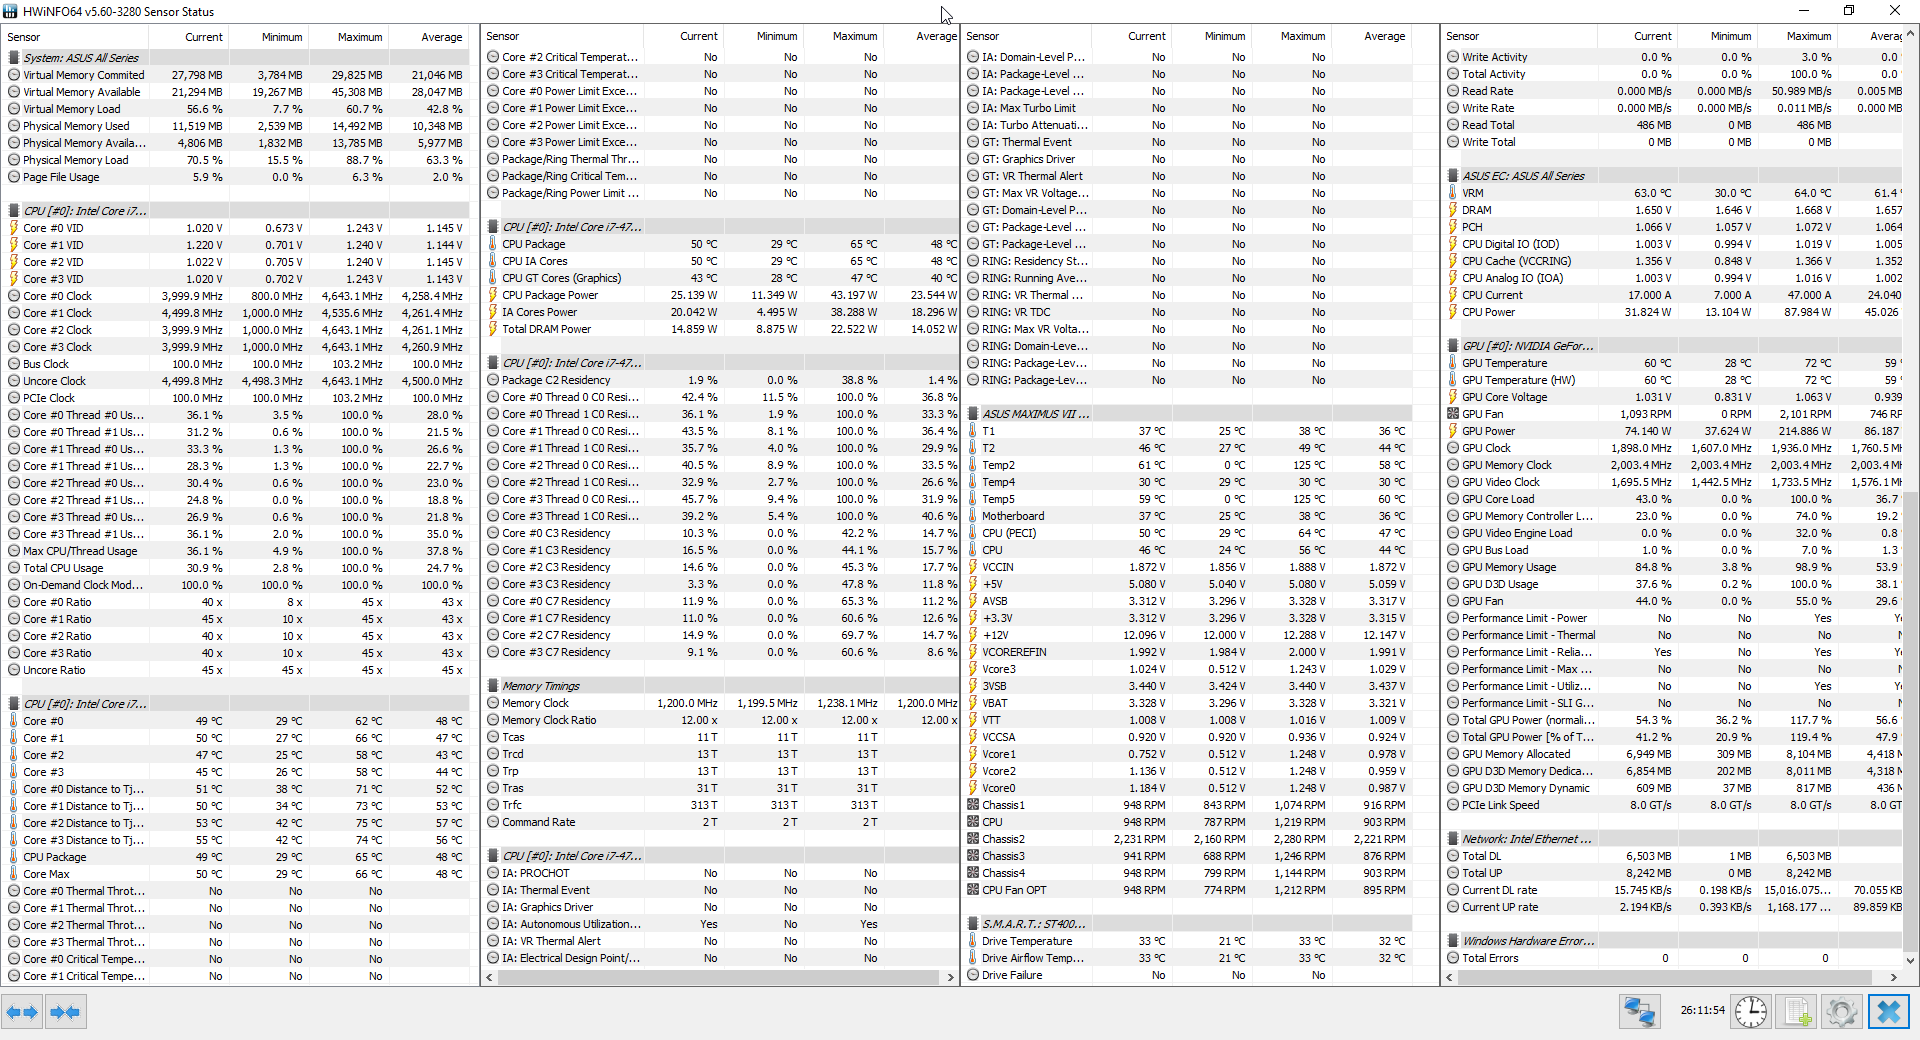The width and height of the screenshot is (1920, 1040).
Task: Click the expand layout arrows button
Action: click(x=22, y=1012)
